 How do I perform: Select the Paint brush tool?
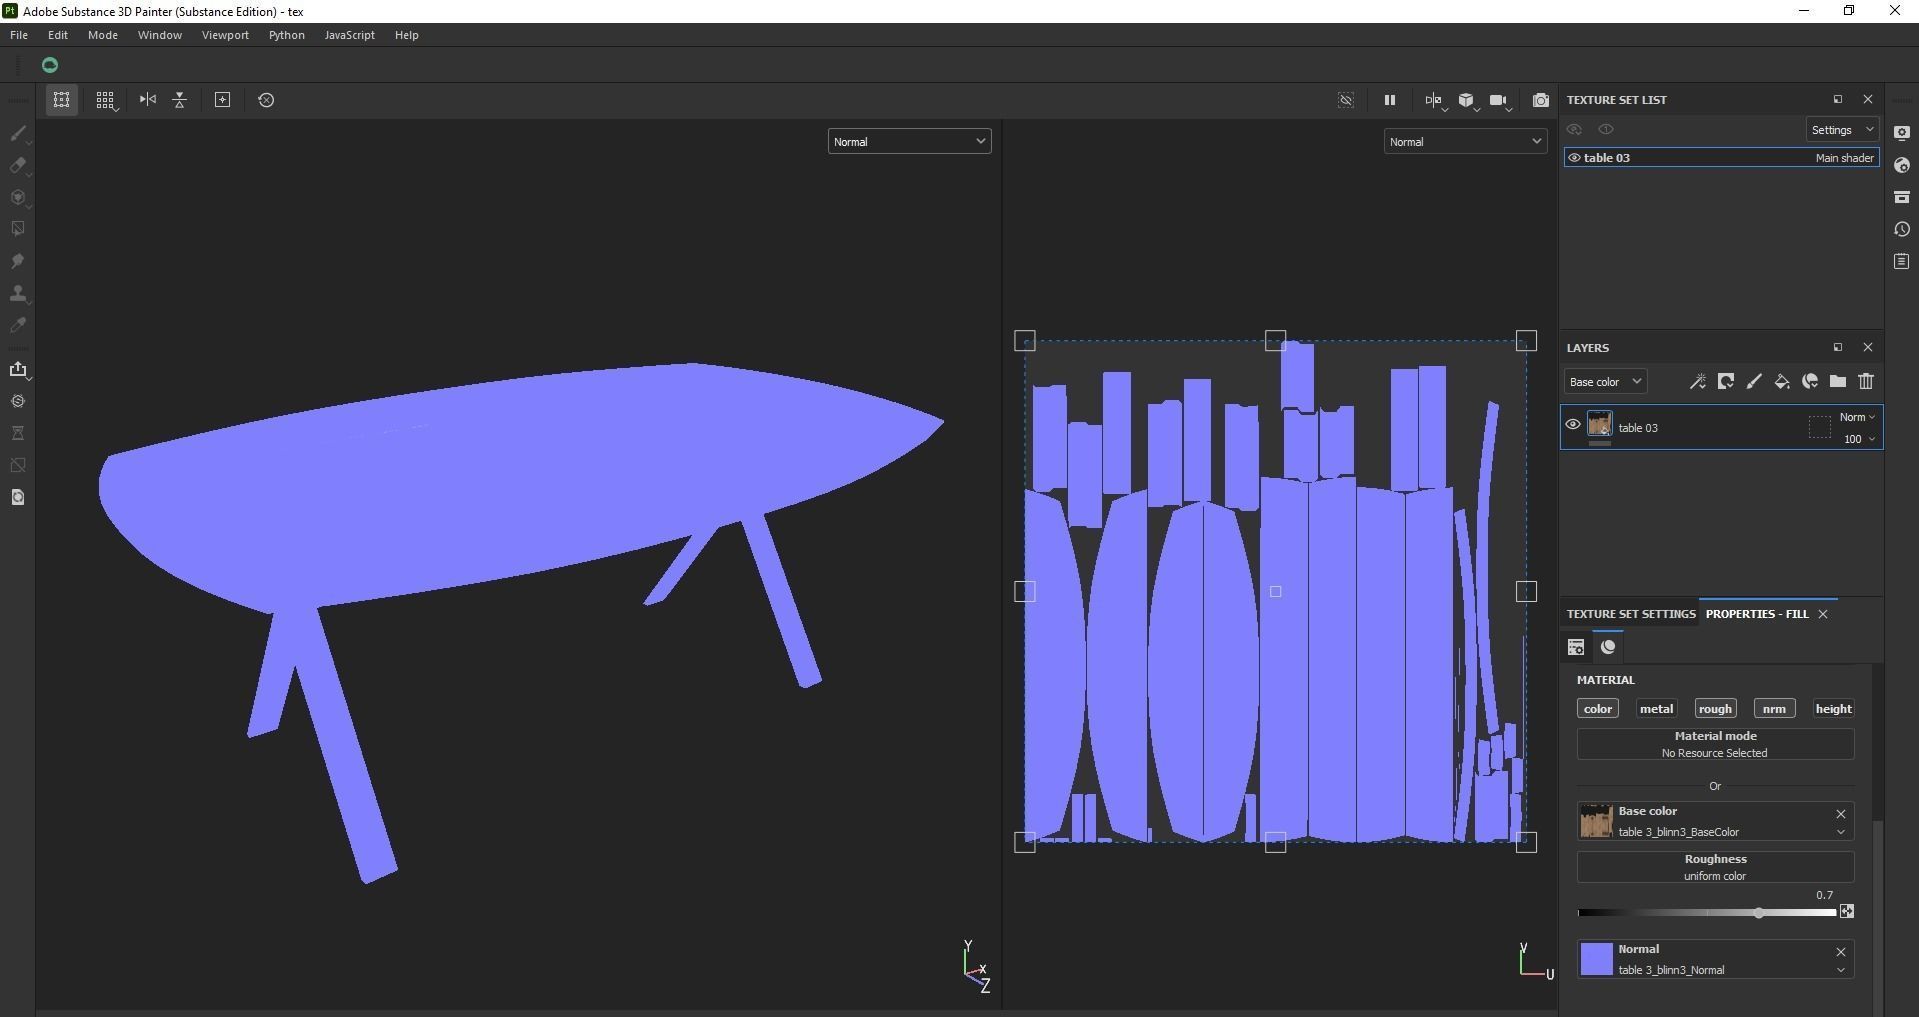[18, 133]
